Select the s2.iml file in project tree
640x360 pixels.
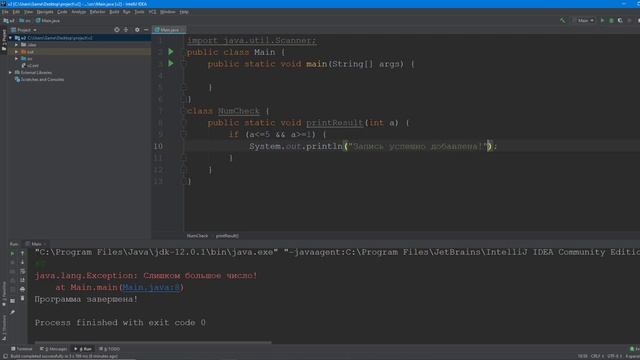pyautogui.click(x=30, y=65)
